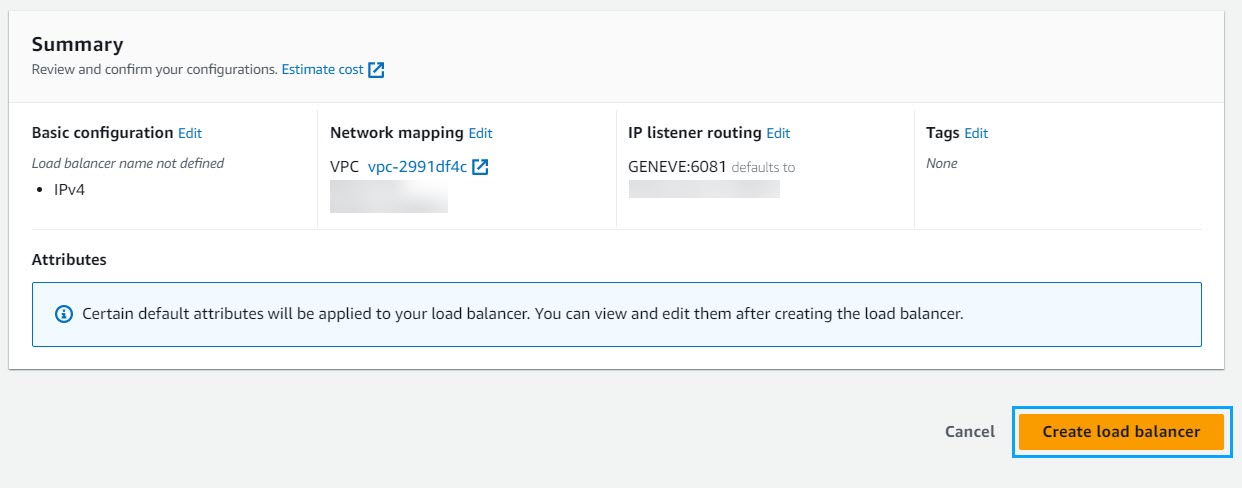
Task: Click the Attributes heading
Action: tap(69, 260)
